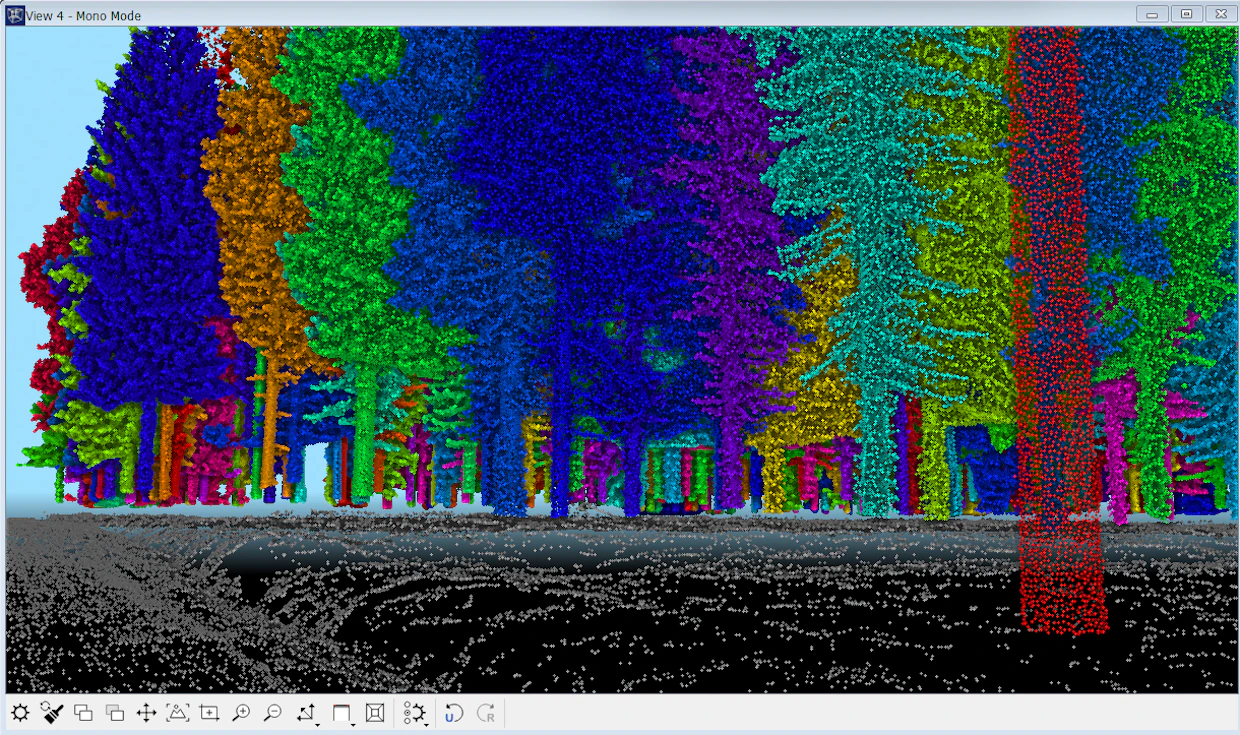The height and width of the screenshot is (735, 1240).
Task: Click the redo view (R) arrow
Action: pos(486,713)
